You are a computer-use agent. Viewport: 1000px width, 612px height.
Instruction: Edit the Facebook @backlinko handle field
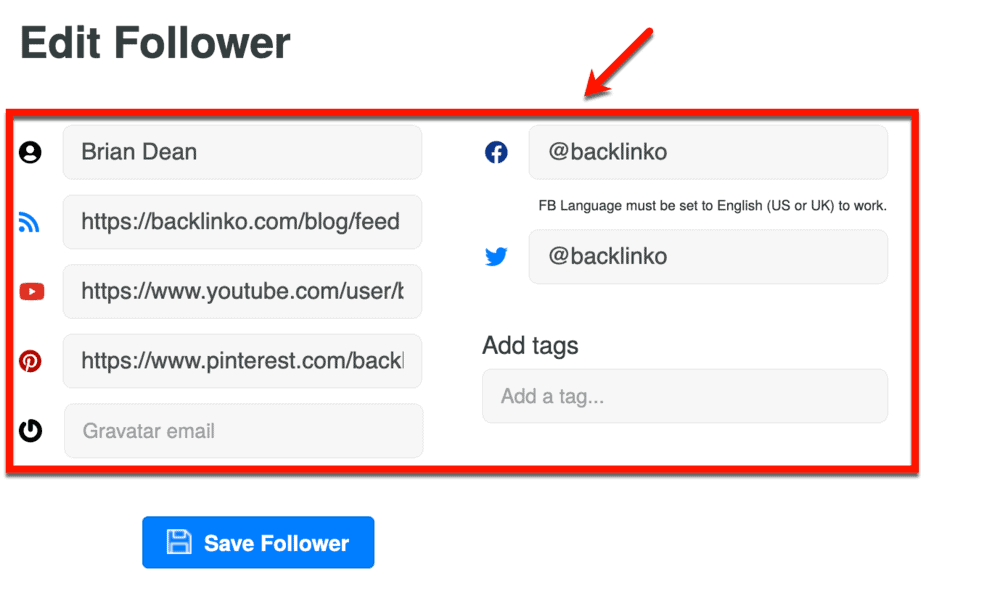[x=708, y=152]
